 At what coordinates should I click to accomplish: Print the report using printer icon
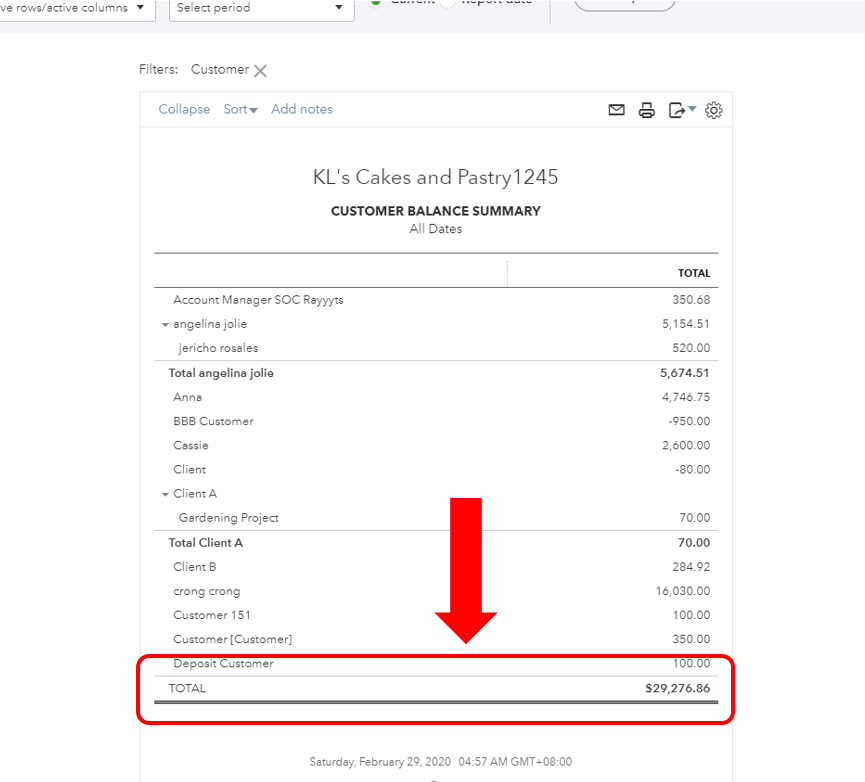coord(647,110)
